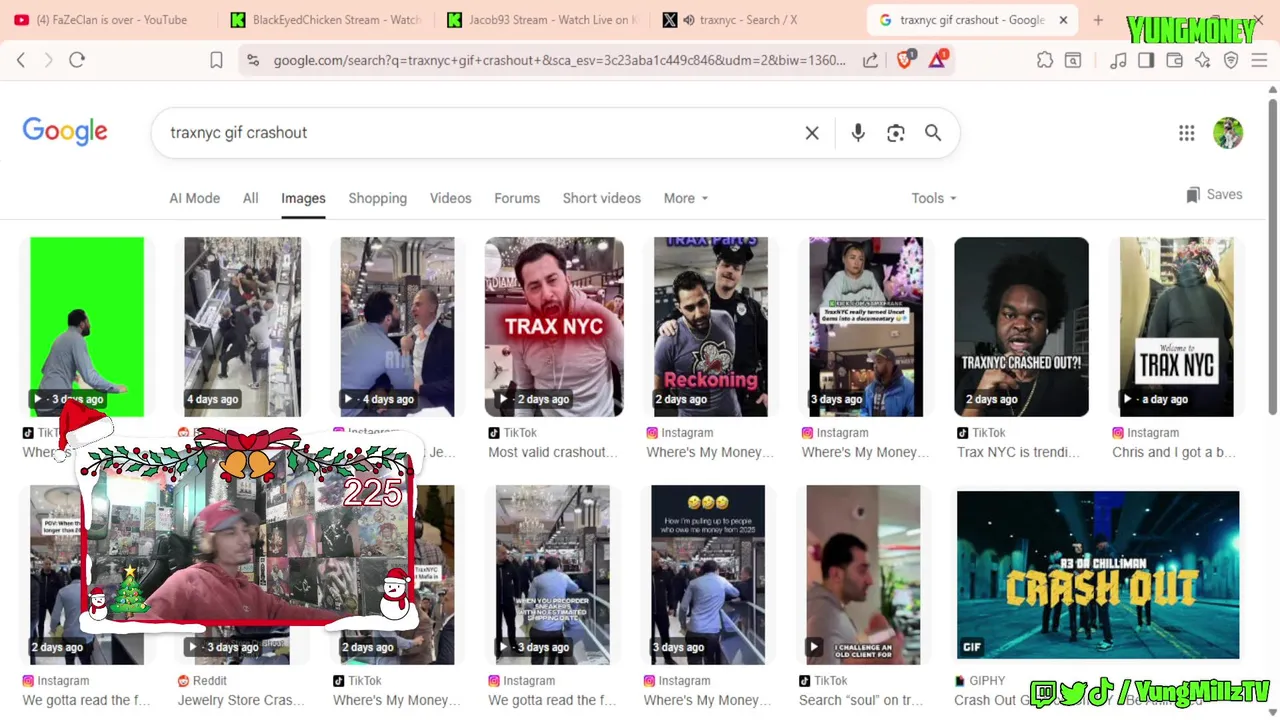Close the traxnyc gif crashout tab
This screenshot has width=1280, height=720.
[x=1063, y=20]
